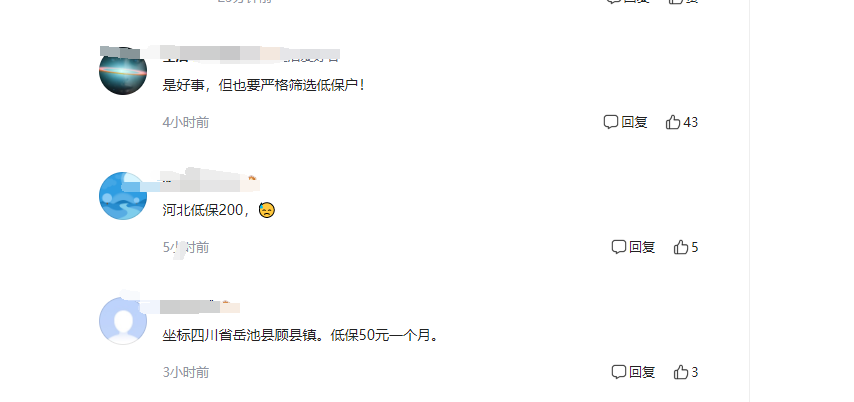The image size is (854, 402).
Task: Open the default gray silhouette avatar profile
Action: coord(123,321)
